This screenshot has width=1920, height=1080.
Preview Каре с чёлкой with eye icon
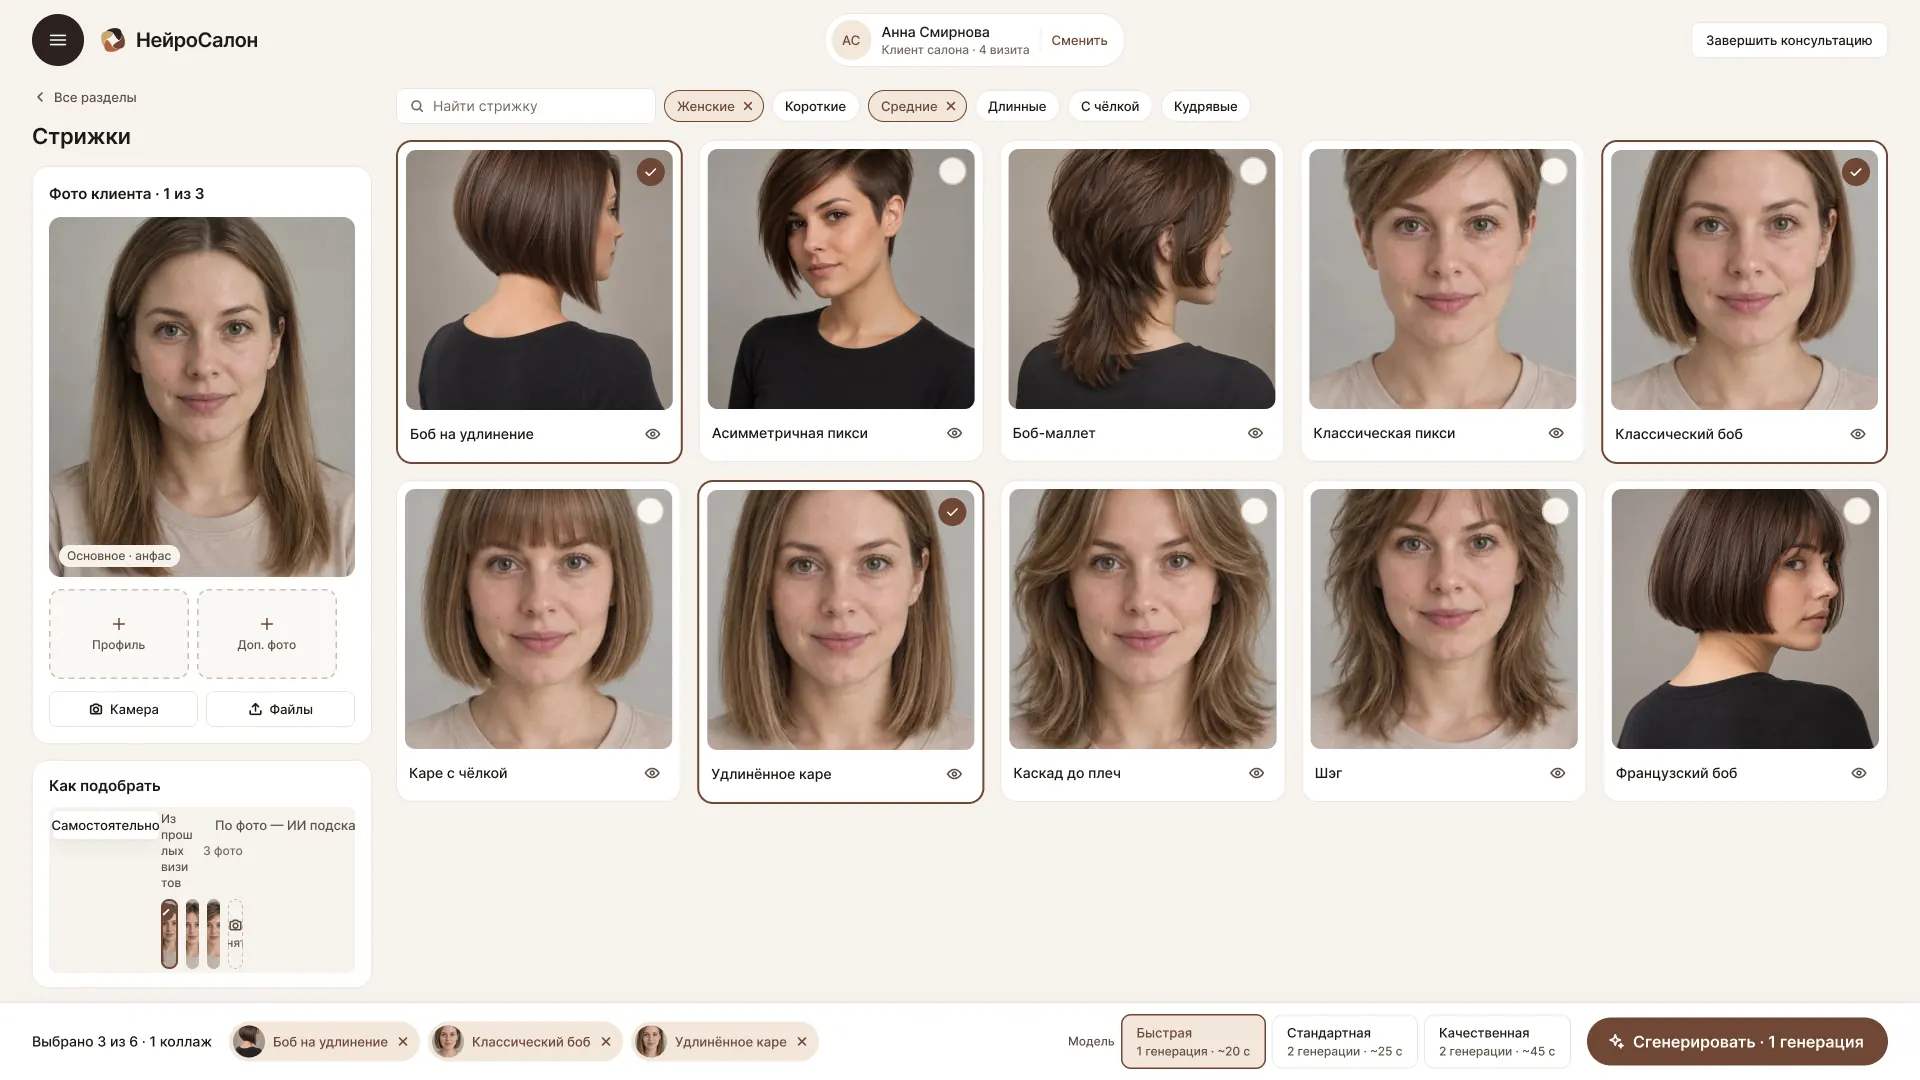(653, 773)
